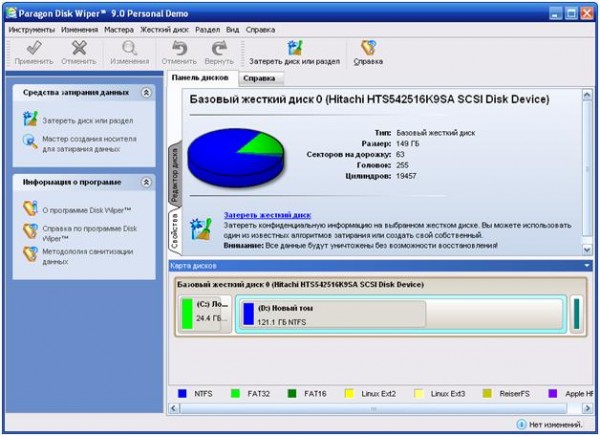Click the properties panel scroll up arrow

click(587, 95)
